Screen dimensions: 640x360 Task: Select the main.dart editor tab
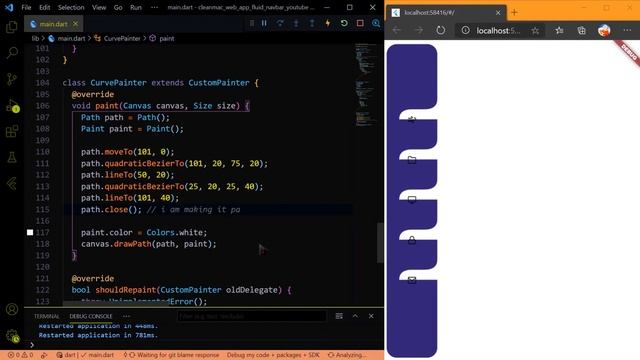click(x=53, y=24)
